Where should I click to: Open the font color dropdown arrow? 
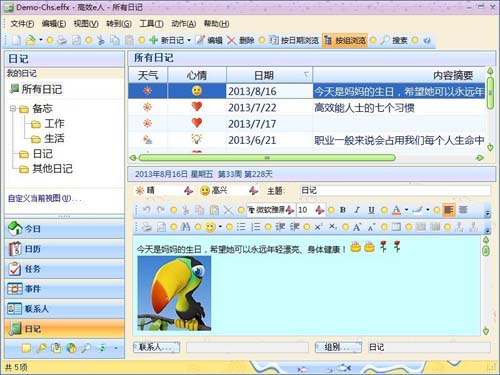[x=406, y=210]
